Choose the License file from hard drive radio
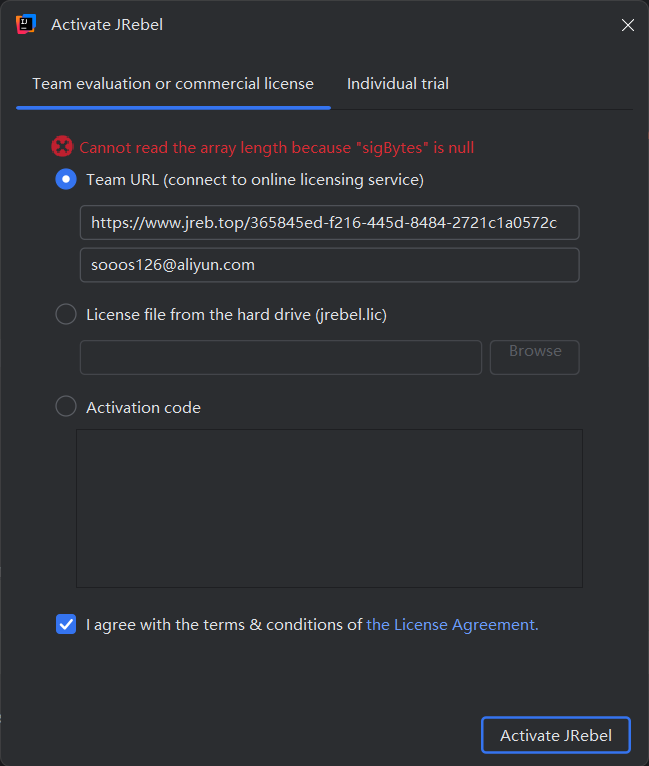Screen dimensions: 649x766 click(66, 314)
